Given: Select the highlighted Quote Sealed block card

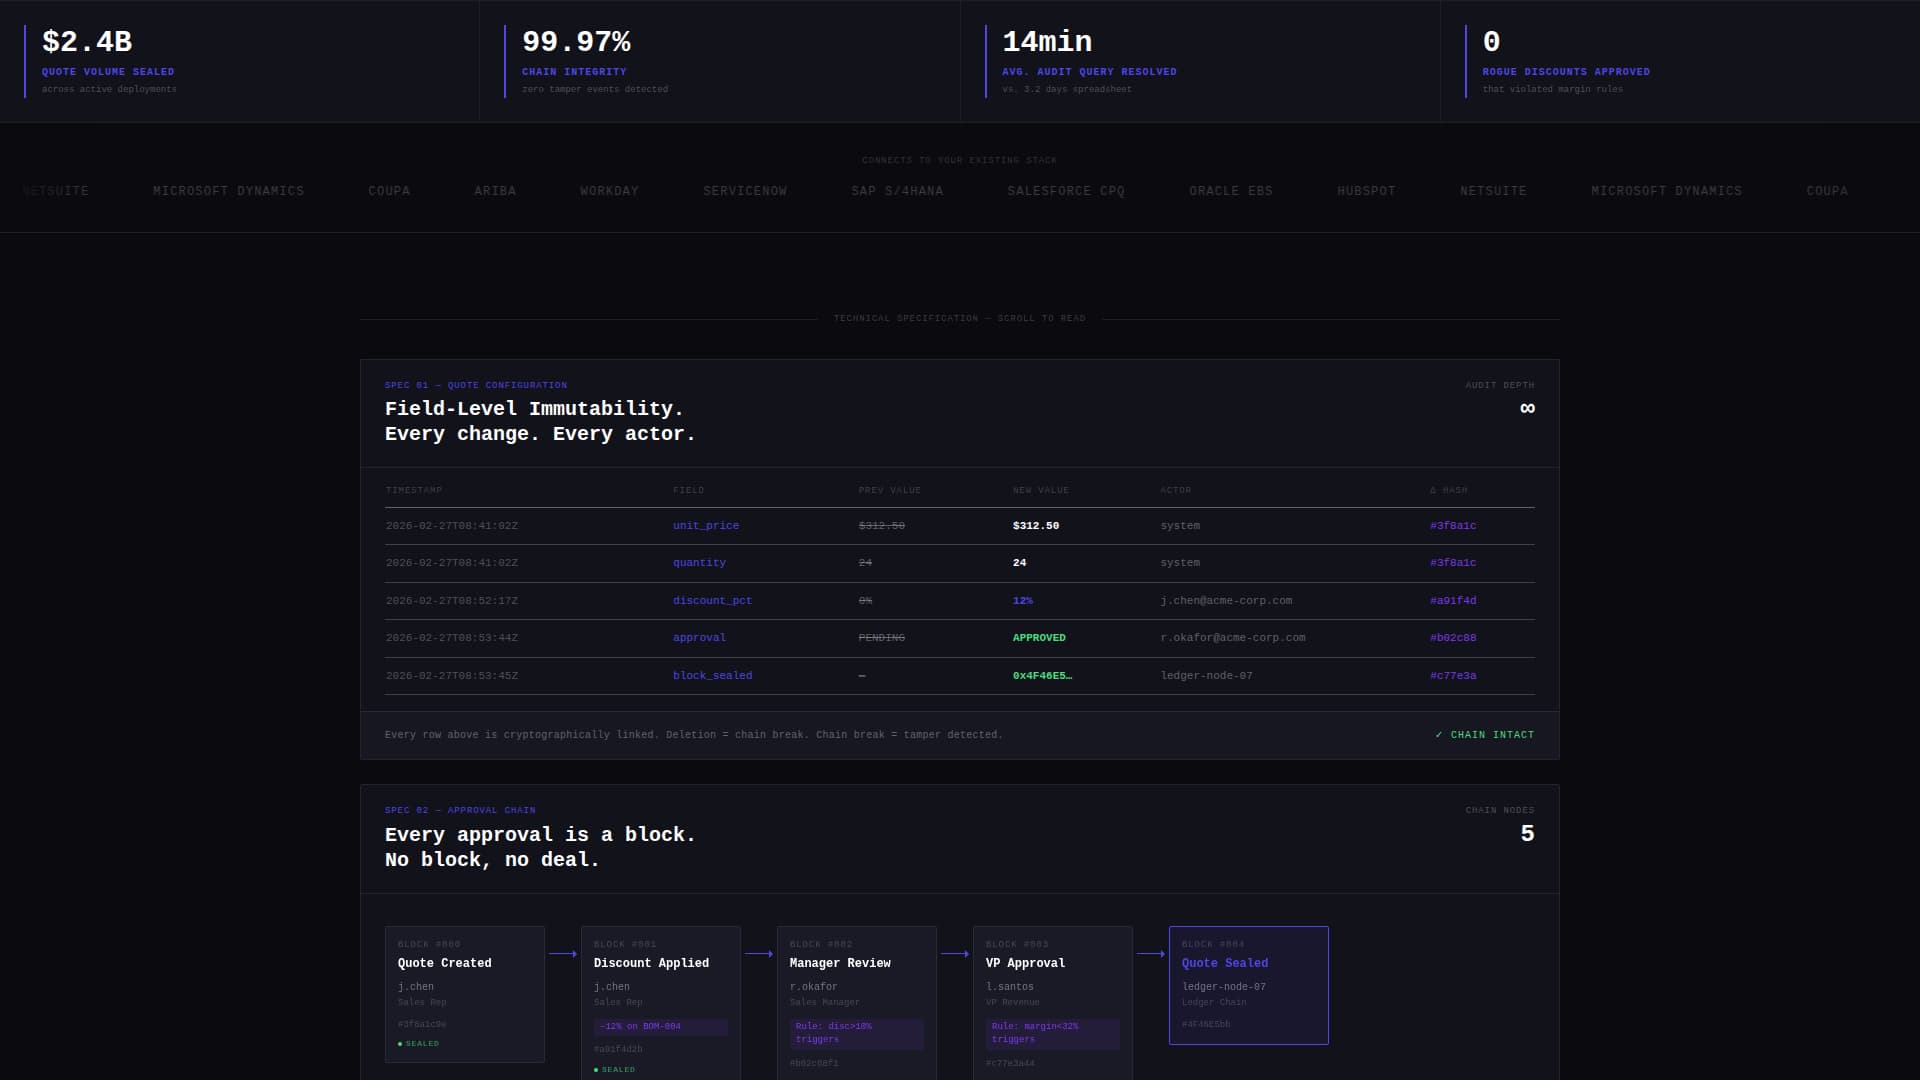Looking at the screenshot, I should (1249, 985).
